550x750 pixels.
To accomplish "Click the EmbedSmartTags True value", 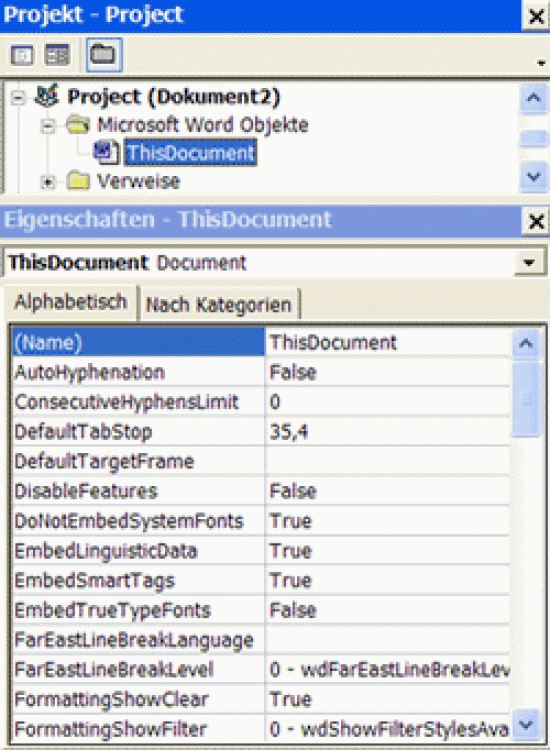I will pos(388,581).
